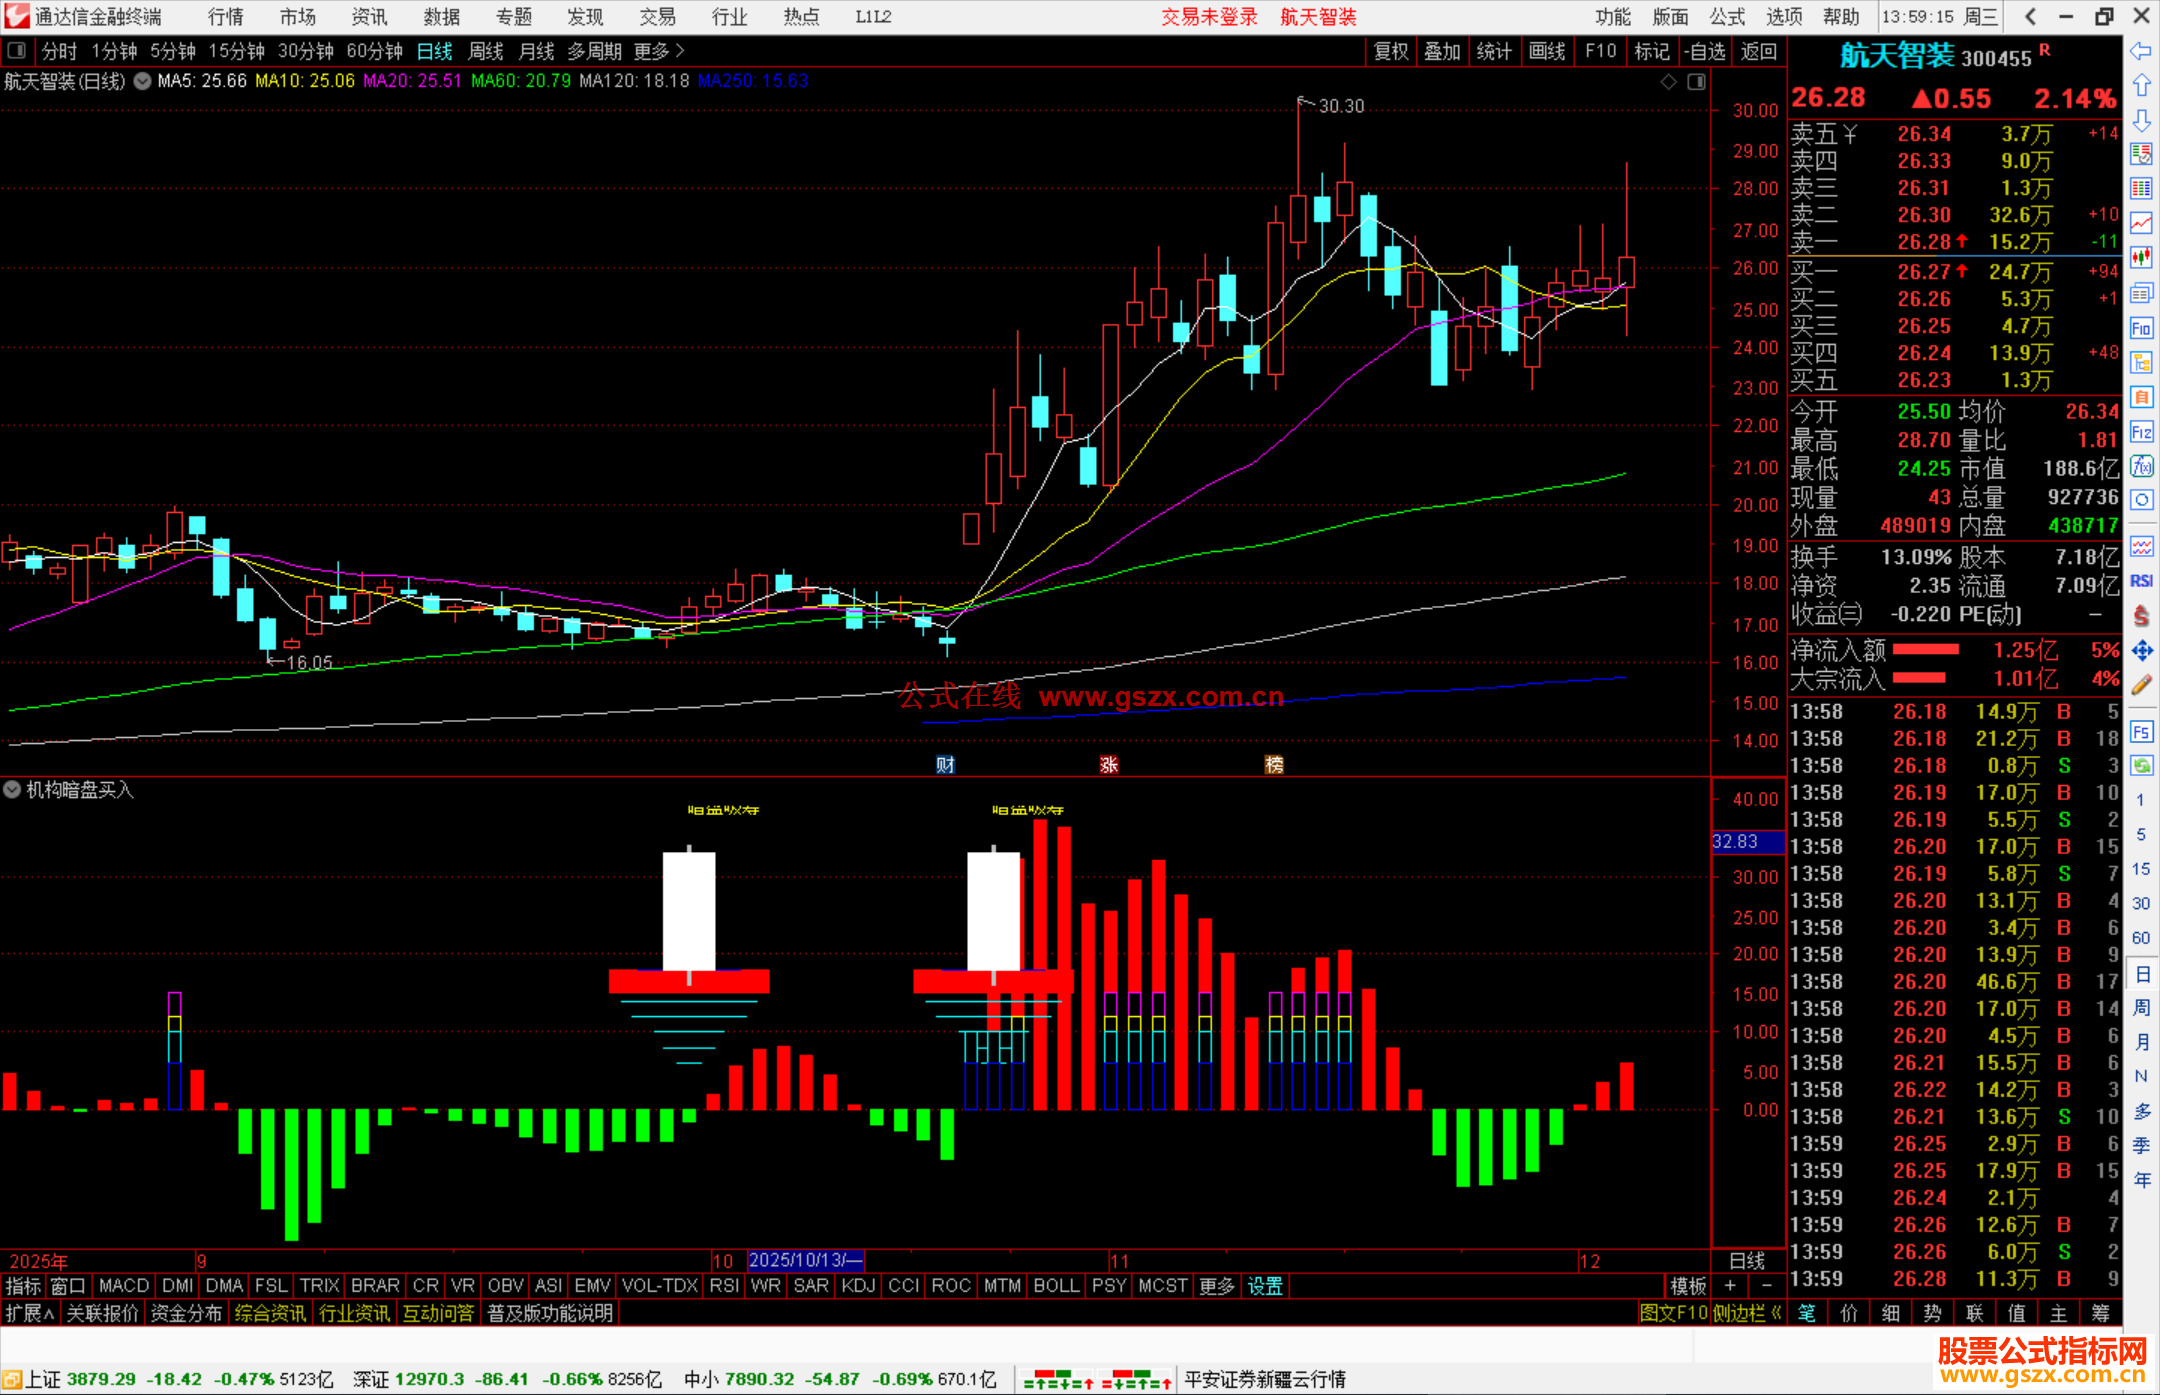Toggle the 机构暗盘买入 indicator round button

tap(12, 790)
